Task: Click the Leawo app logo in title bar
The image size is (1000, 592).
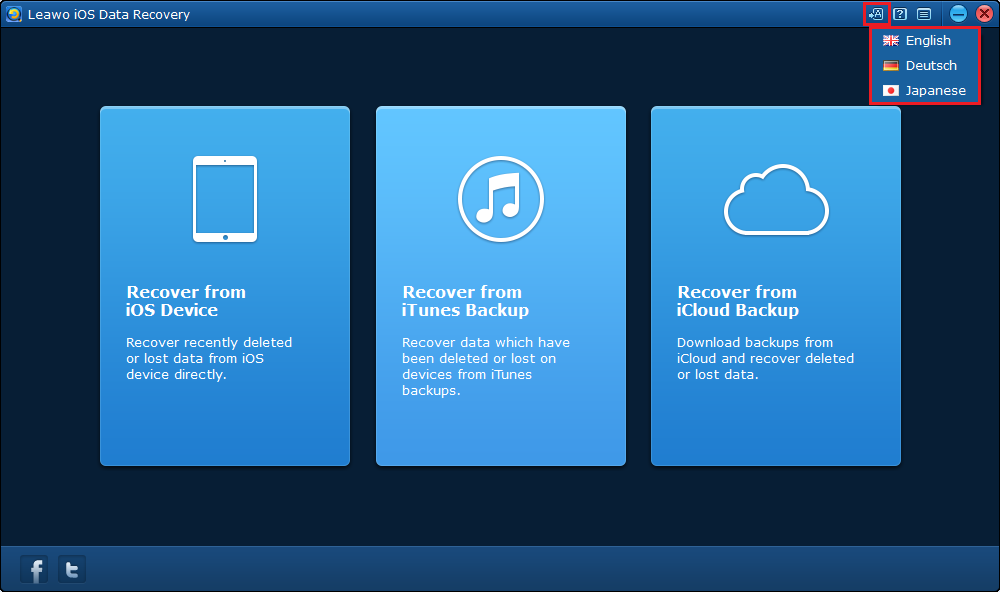Action: [x=14, y=14]
